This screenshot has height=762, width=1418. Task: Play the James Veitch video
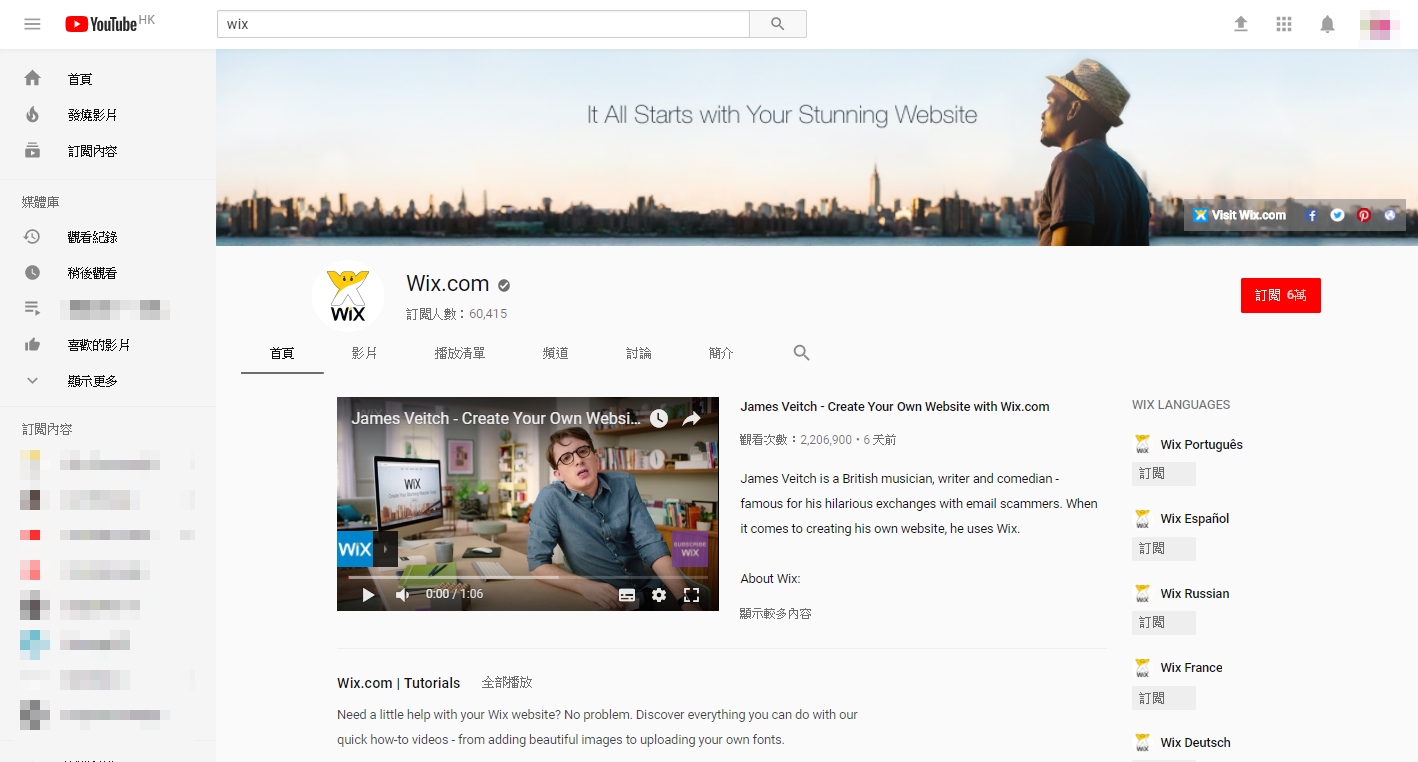[x=368, y=595]
